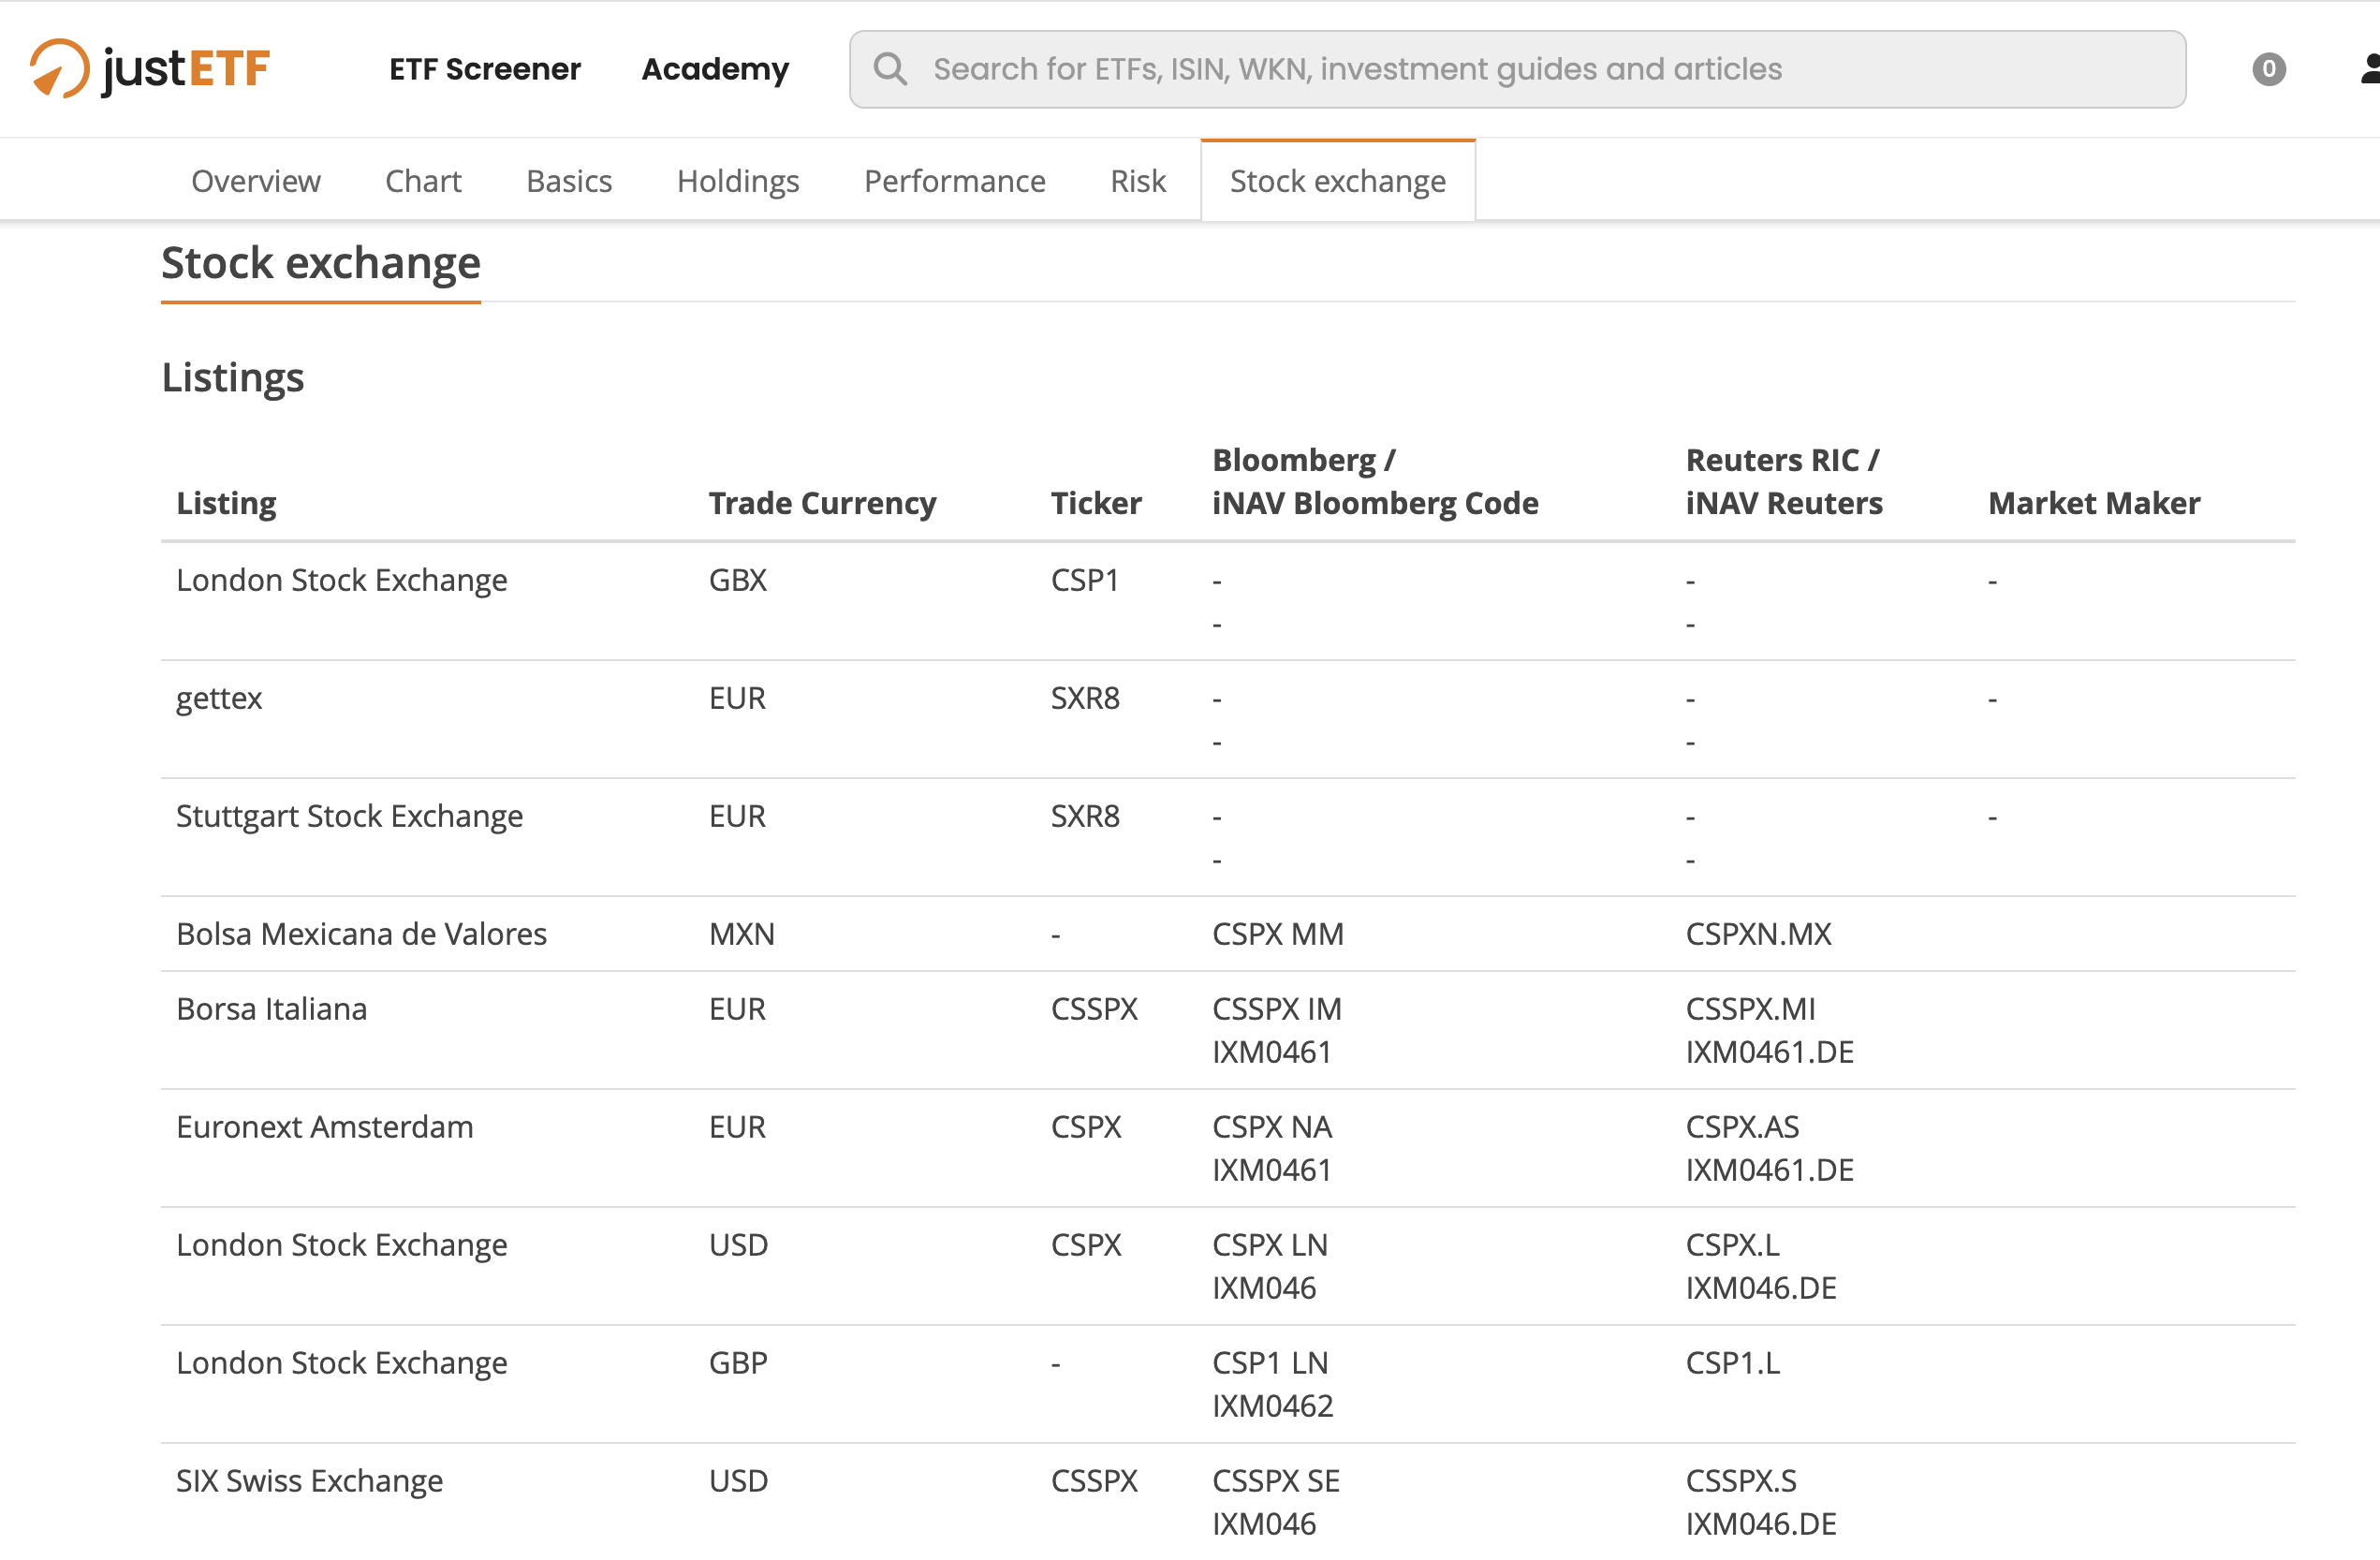Click the magnifier search icon
Image resolution: width=2380 pixels, height=1560 pixels.
(x=890, y=69)
